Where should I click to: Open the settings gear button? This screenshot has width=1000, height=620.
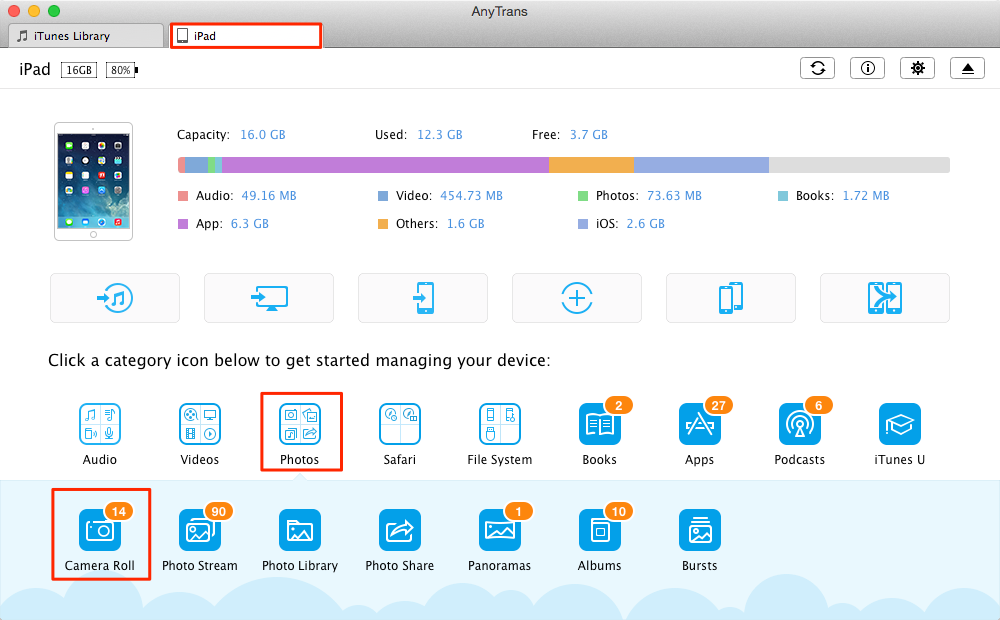pos(917,68)
